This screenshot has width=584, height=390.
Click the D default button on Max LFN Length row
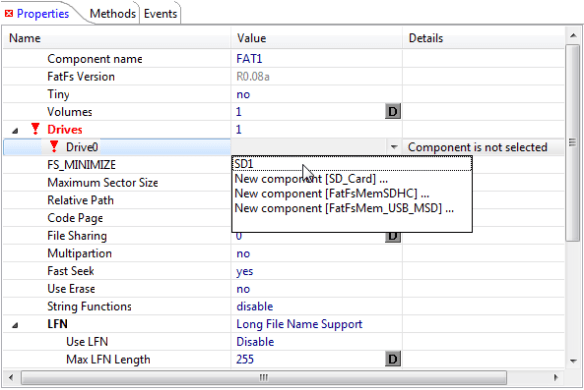[x=393, y=359]
